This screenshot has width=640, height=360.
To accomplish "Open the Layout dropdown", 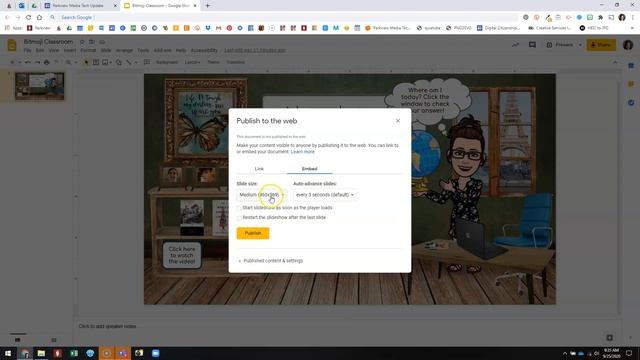I will pyautogui.click(x=192, y=62).
